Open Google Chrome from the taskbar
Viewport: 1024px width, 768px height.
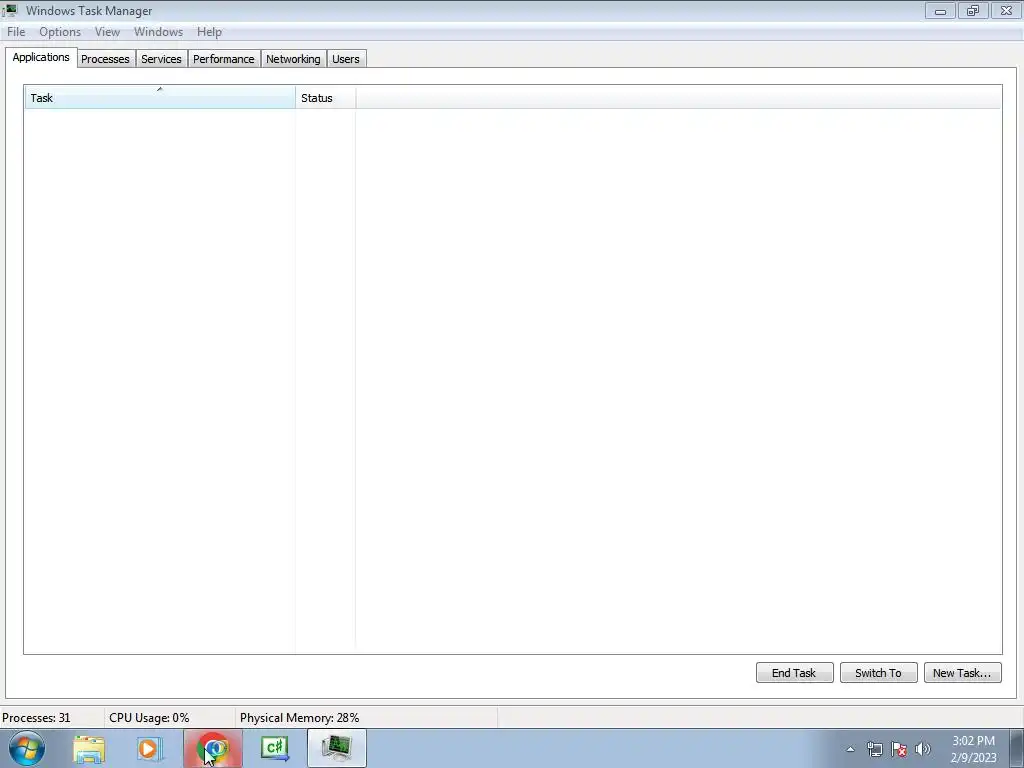pyautogui.click(x=213, y=748)
